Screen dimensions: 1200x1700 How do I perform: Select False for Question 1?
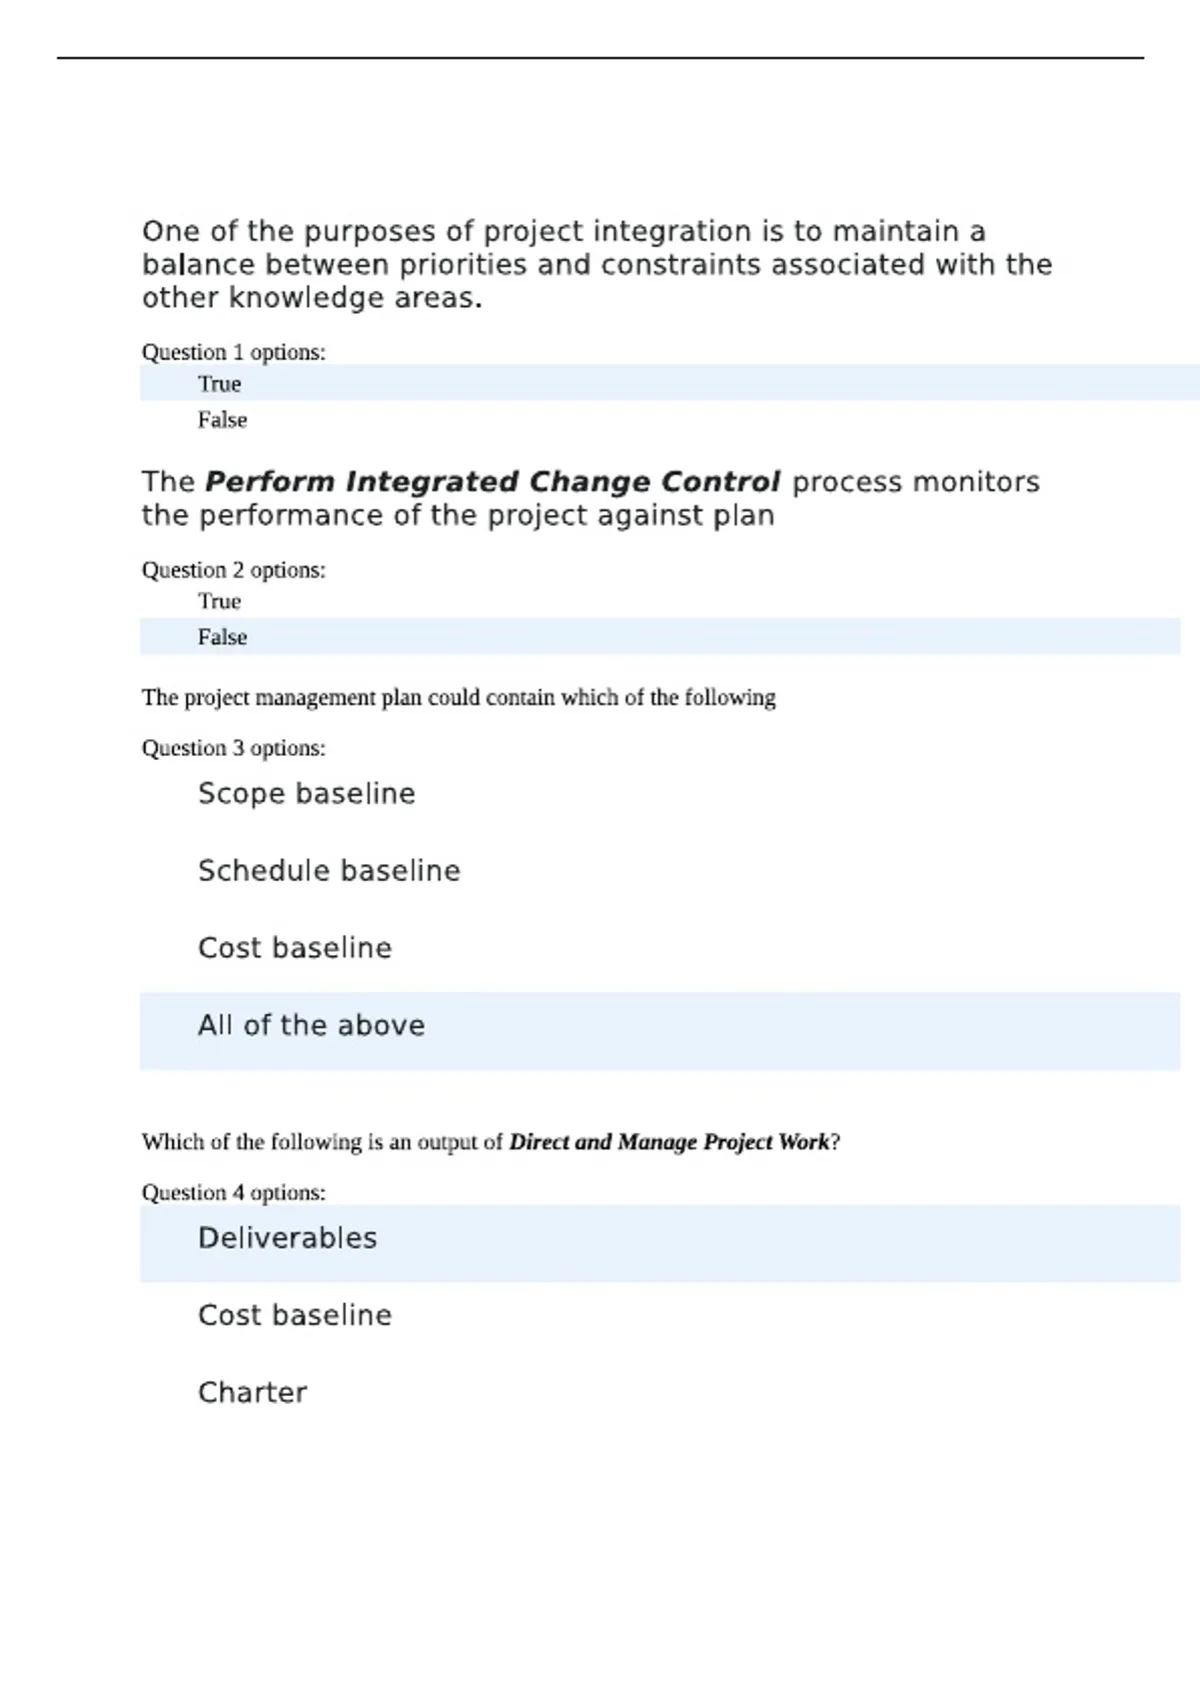222,420
